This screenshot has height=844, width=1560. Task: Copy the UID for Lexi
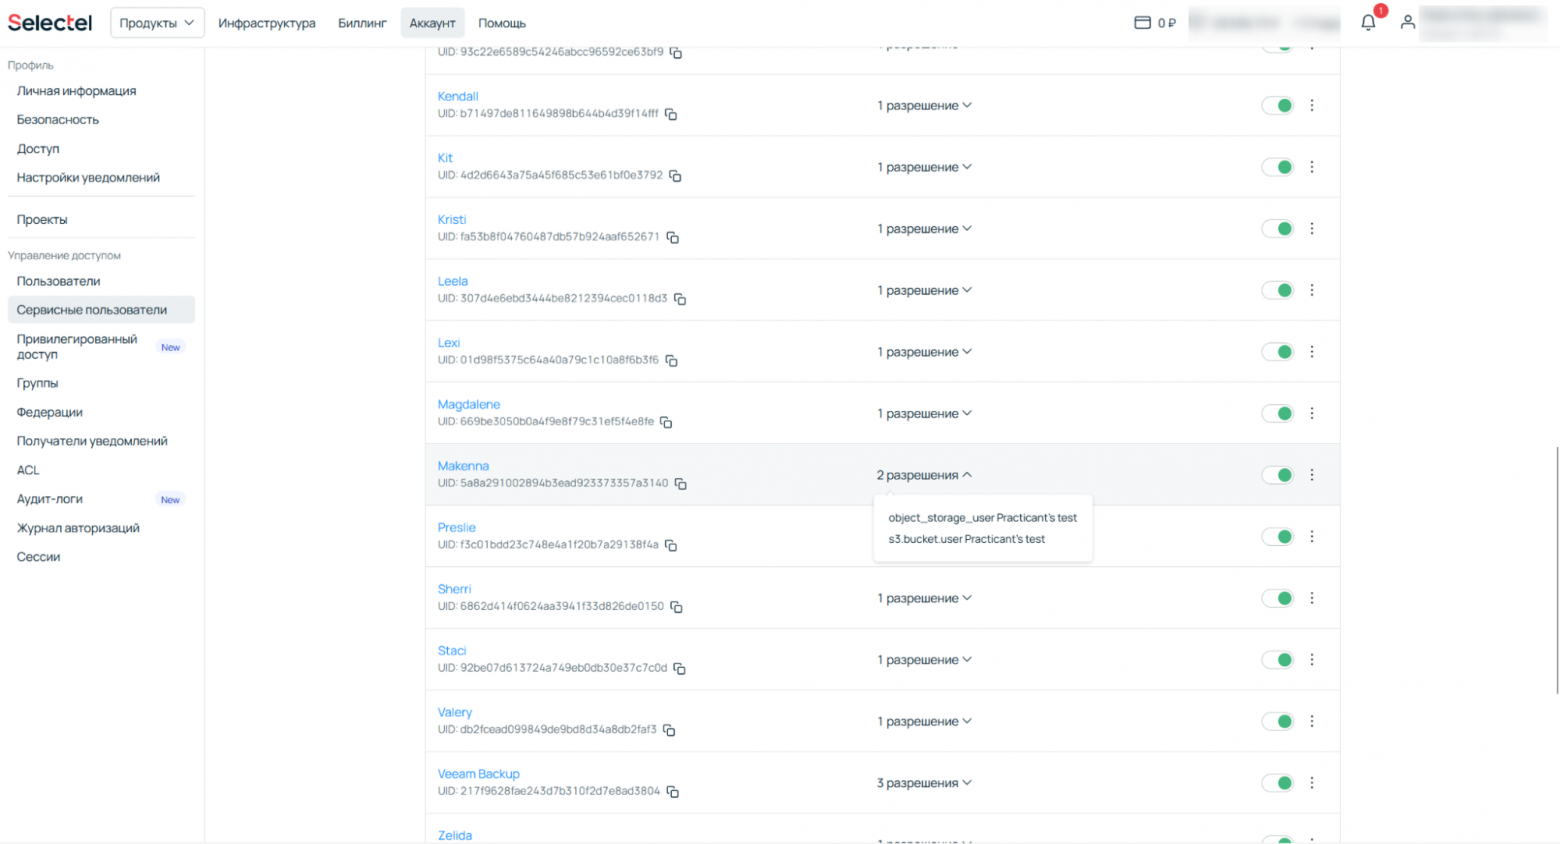672,361
